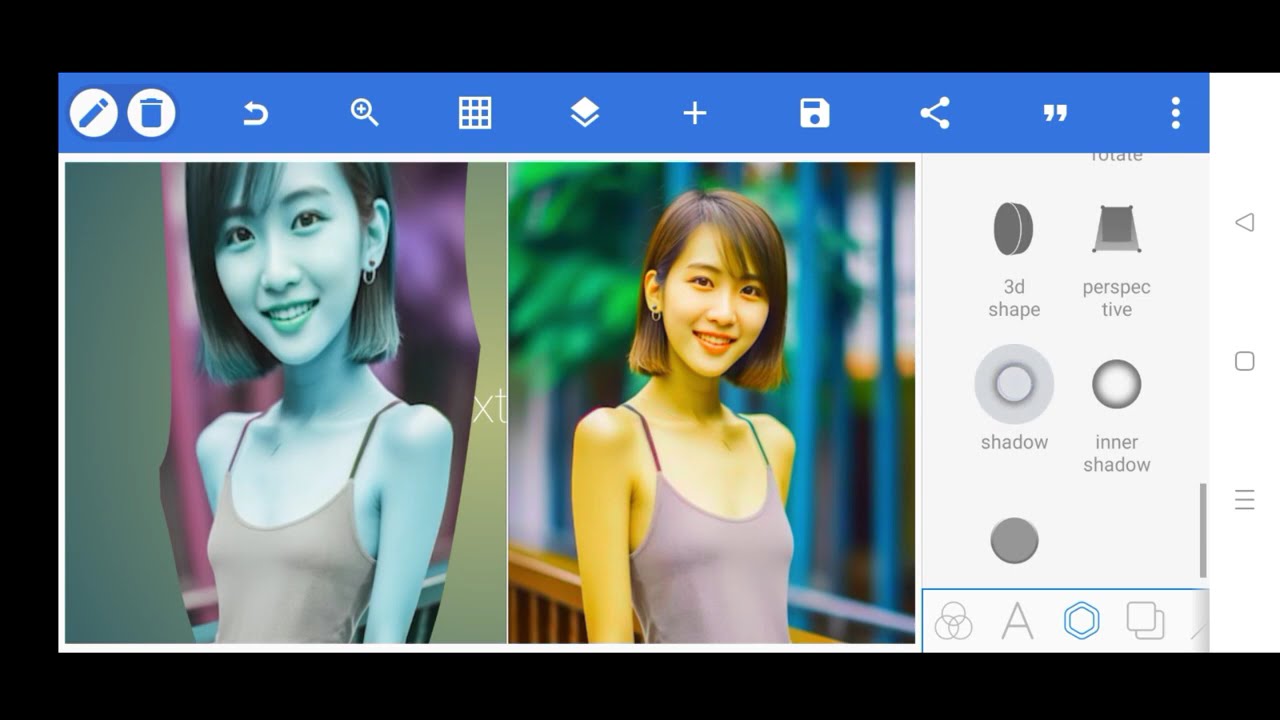
Task: Select the teal-tinted left photo
Action: pos(286,403)
